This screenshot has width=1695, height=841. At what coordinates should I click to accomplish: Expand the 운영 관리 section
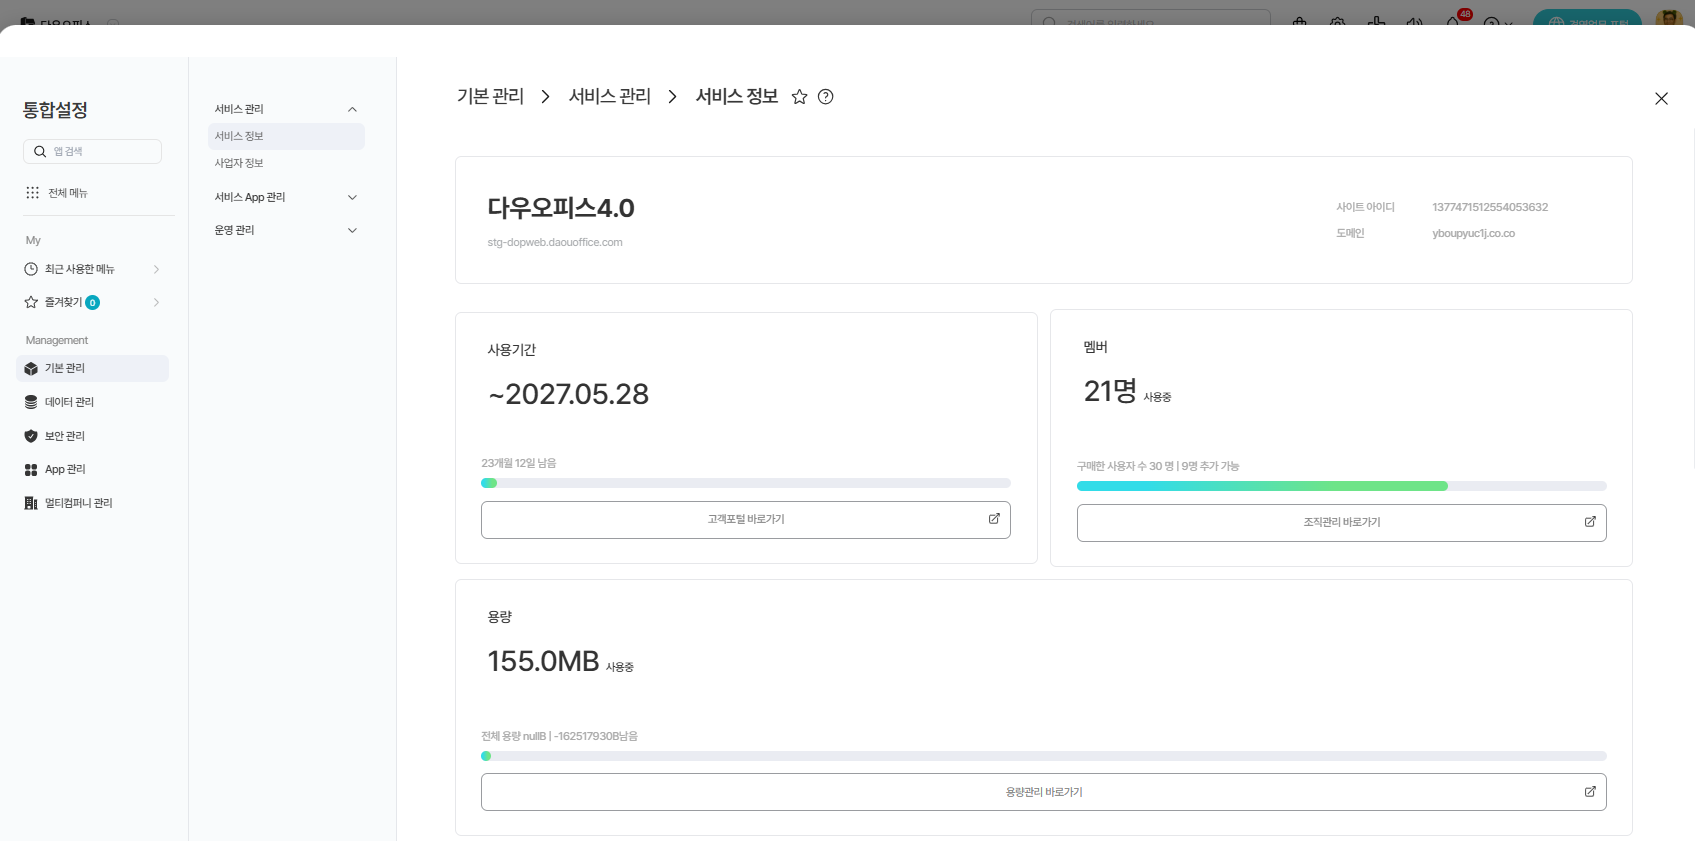coord(352,230)
